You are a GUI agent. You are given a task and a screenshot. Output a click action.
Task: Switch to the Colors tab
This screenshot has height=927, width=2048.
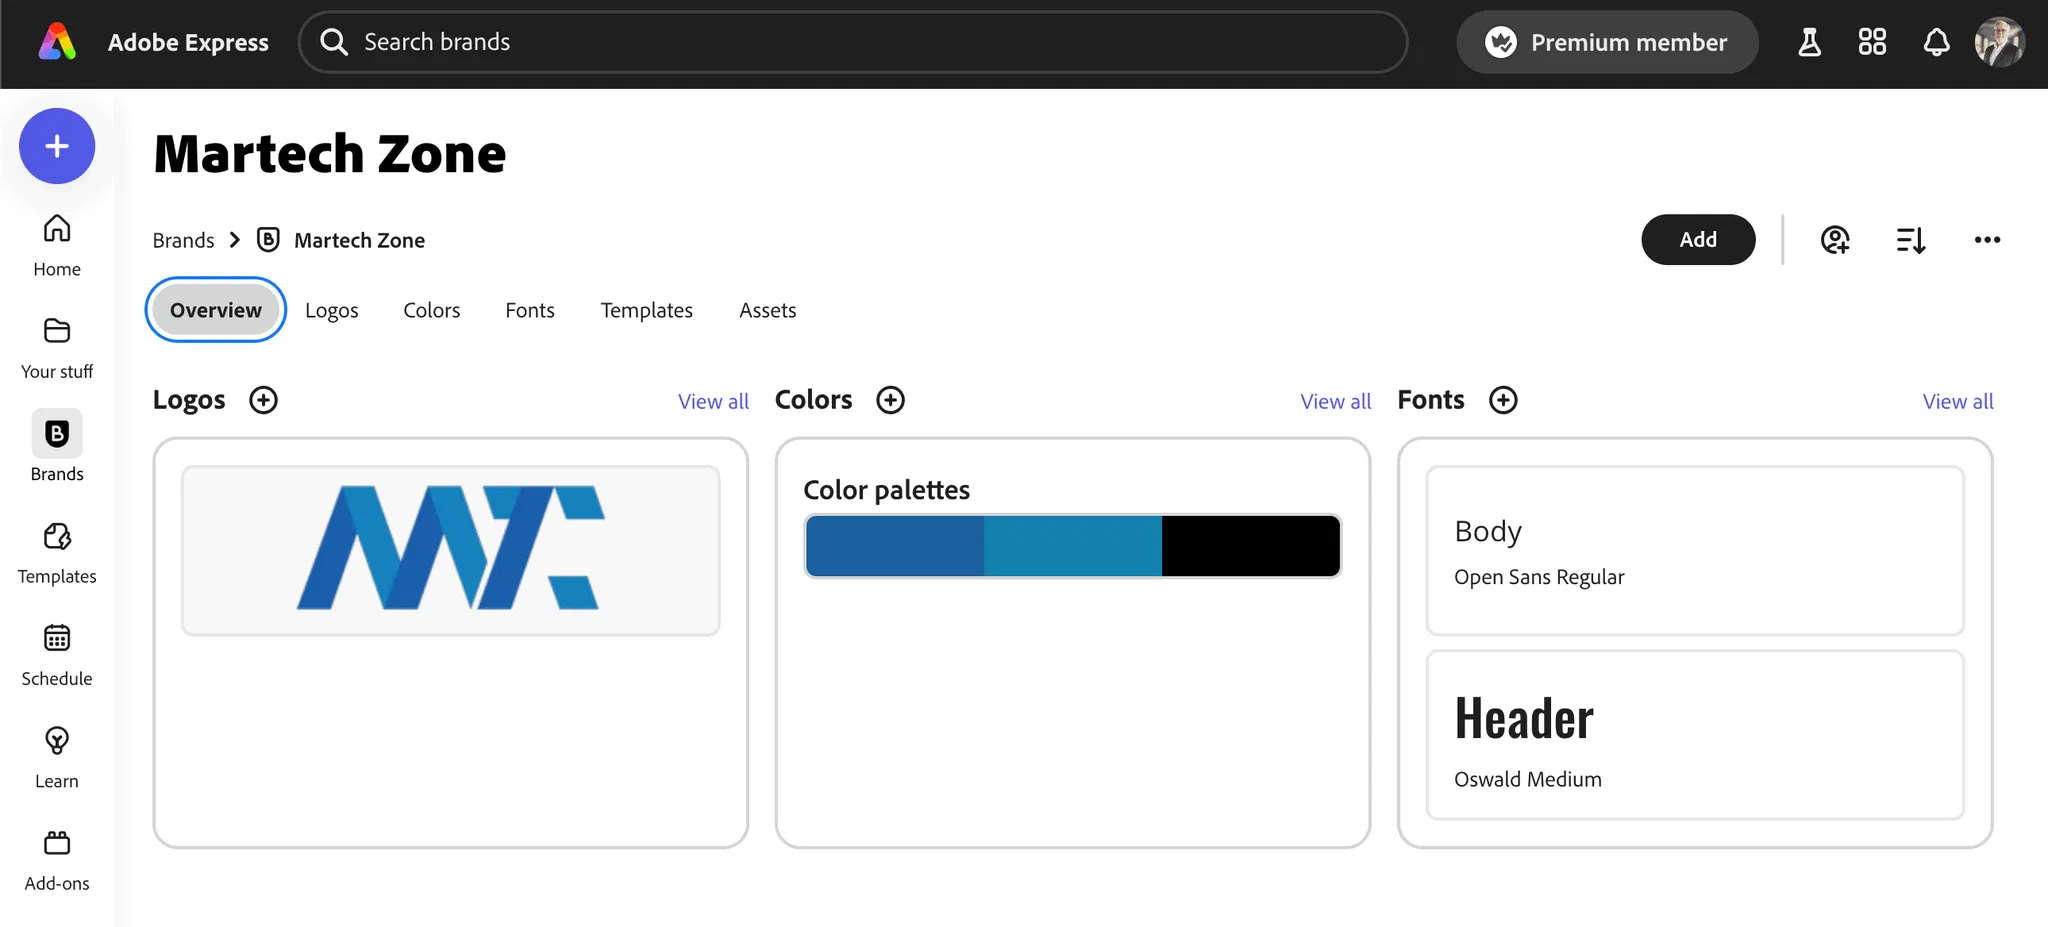(x=432, y=310)
